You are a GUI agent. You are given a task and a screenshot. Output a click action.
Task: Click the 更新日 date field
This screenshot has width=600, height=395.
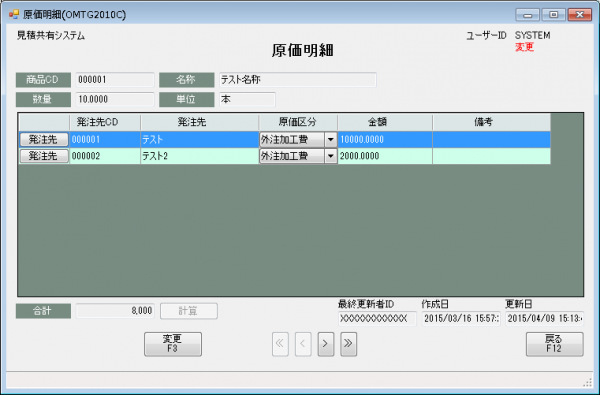coord(545,318)
